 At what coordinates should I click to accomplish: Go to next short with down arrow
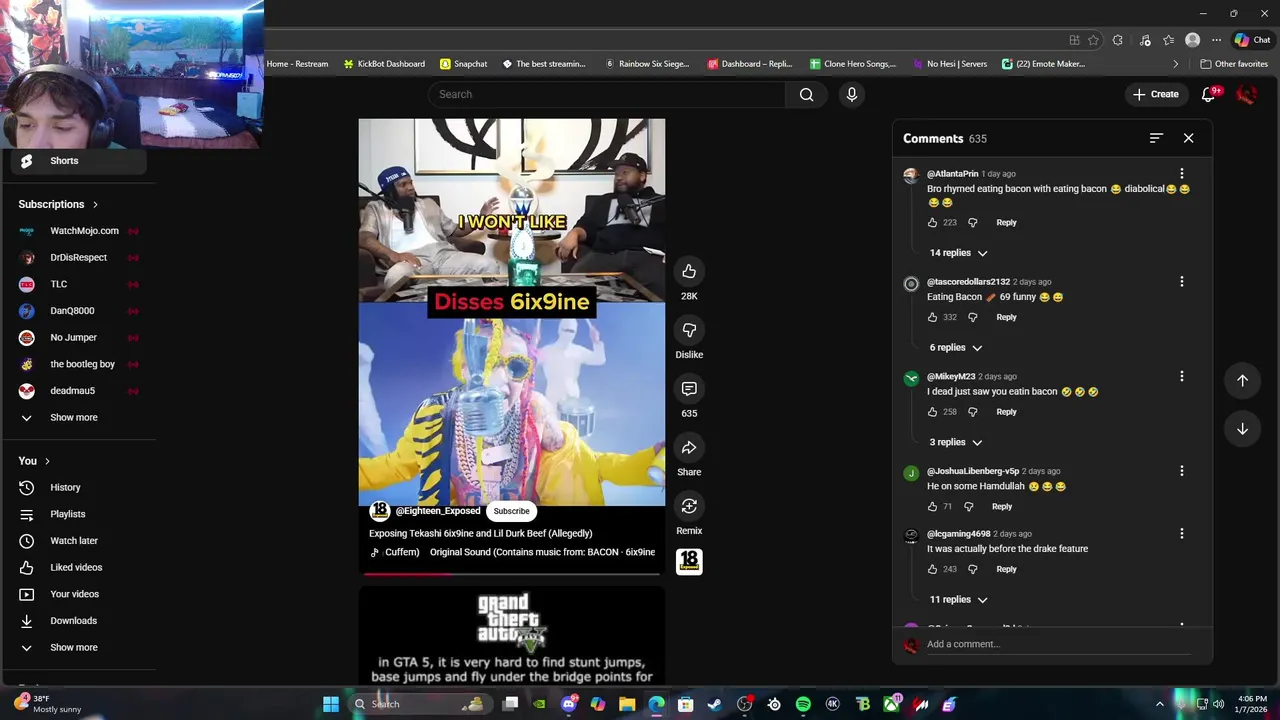pos(1242,429)
